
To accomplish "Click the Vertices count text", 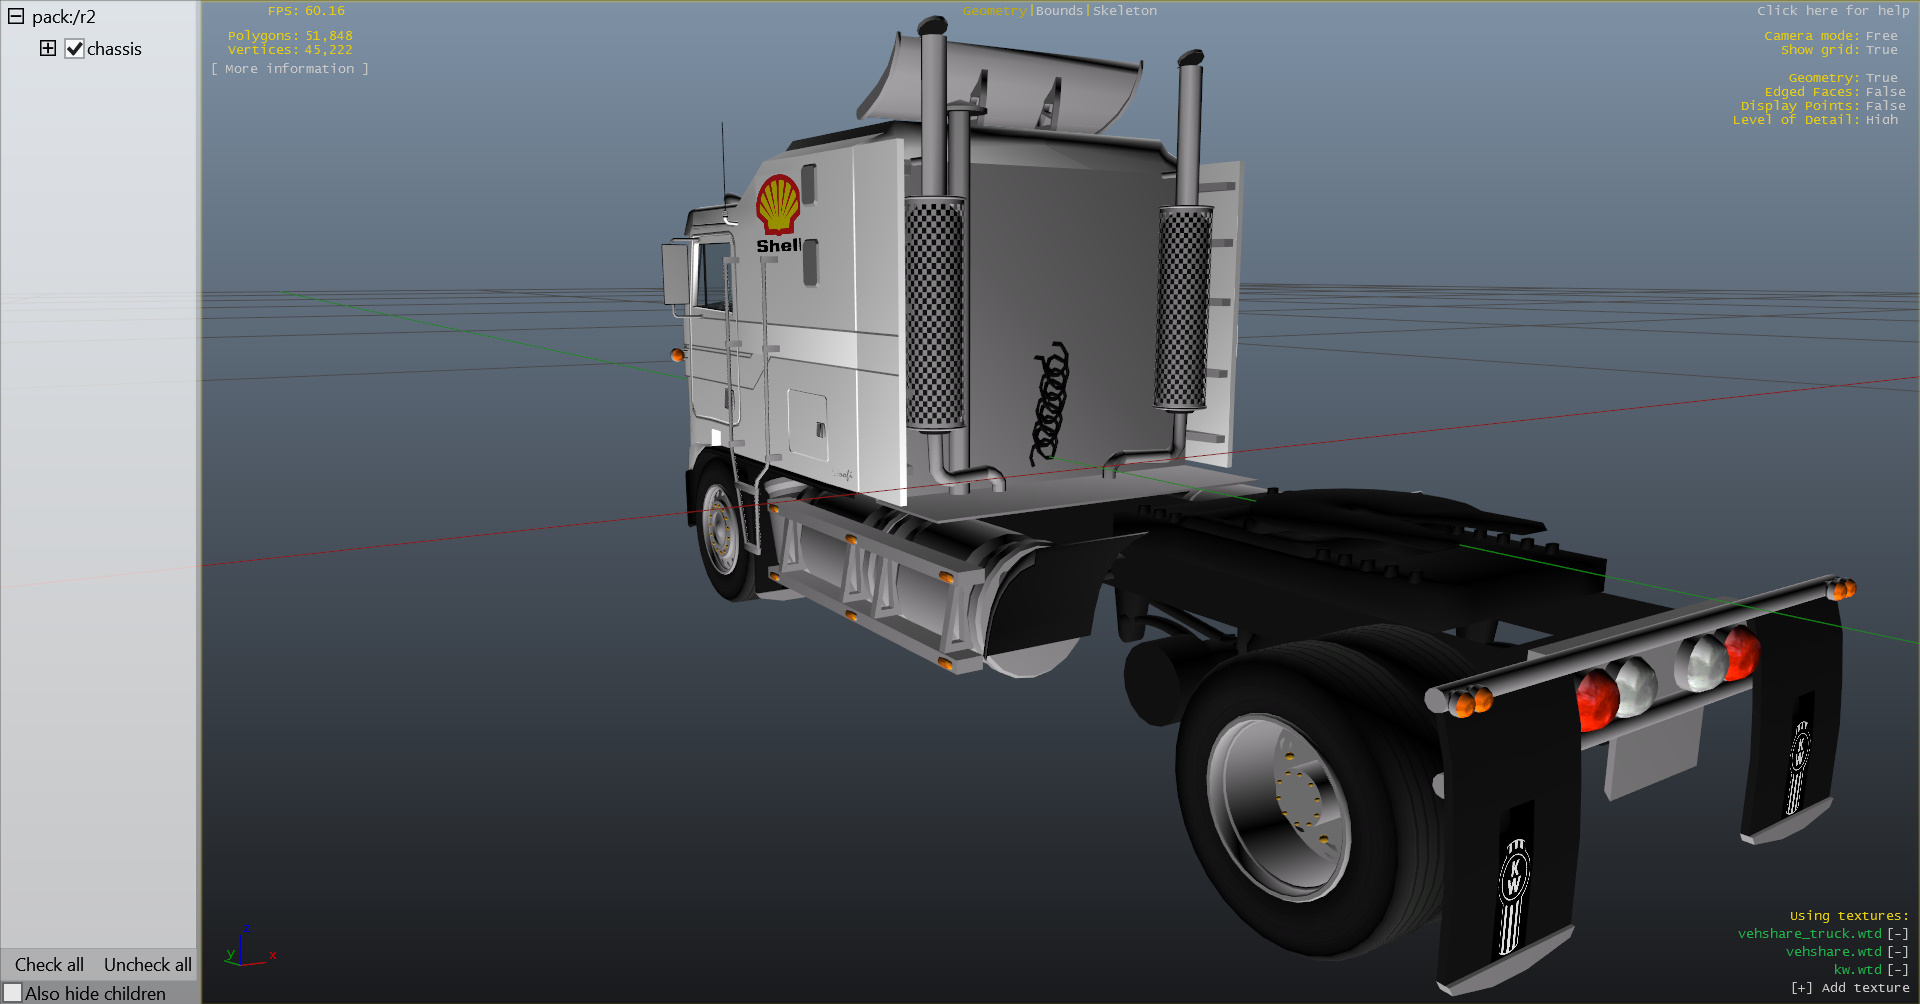I will pos(290,49).
